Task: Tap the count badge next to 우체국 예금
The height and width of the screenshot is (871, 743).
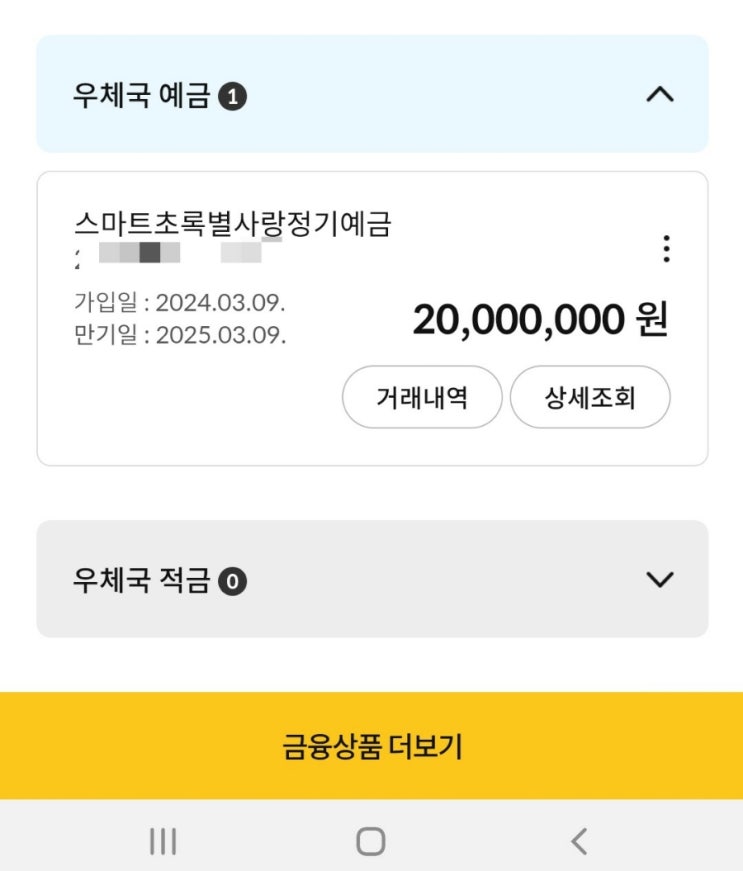Action: pos(232,97)
